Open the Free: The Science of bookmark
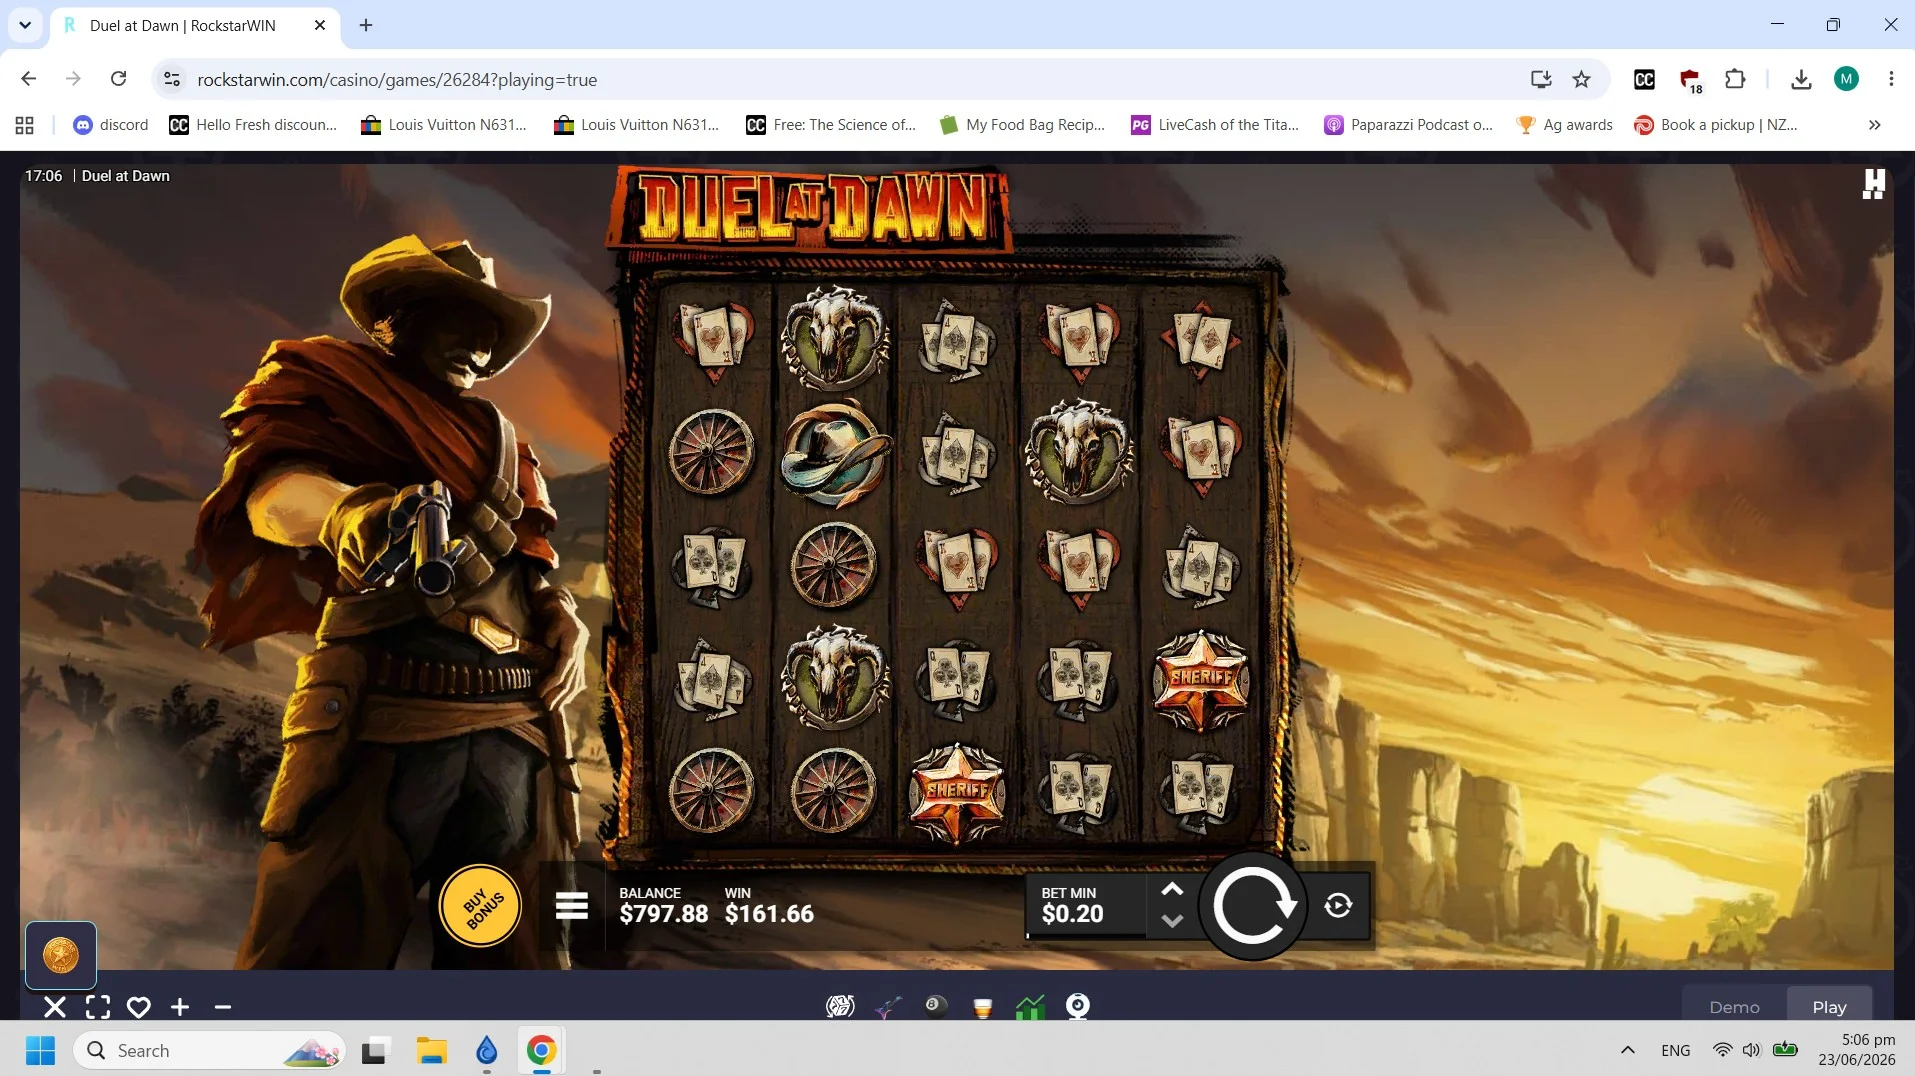This screenshot has width=1915, height=1076. pyautogui.click(x=831, y=125)
